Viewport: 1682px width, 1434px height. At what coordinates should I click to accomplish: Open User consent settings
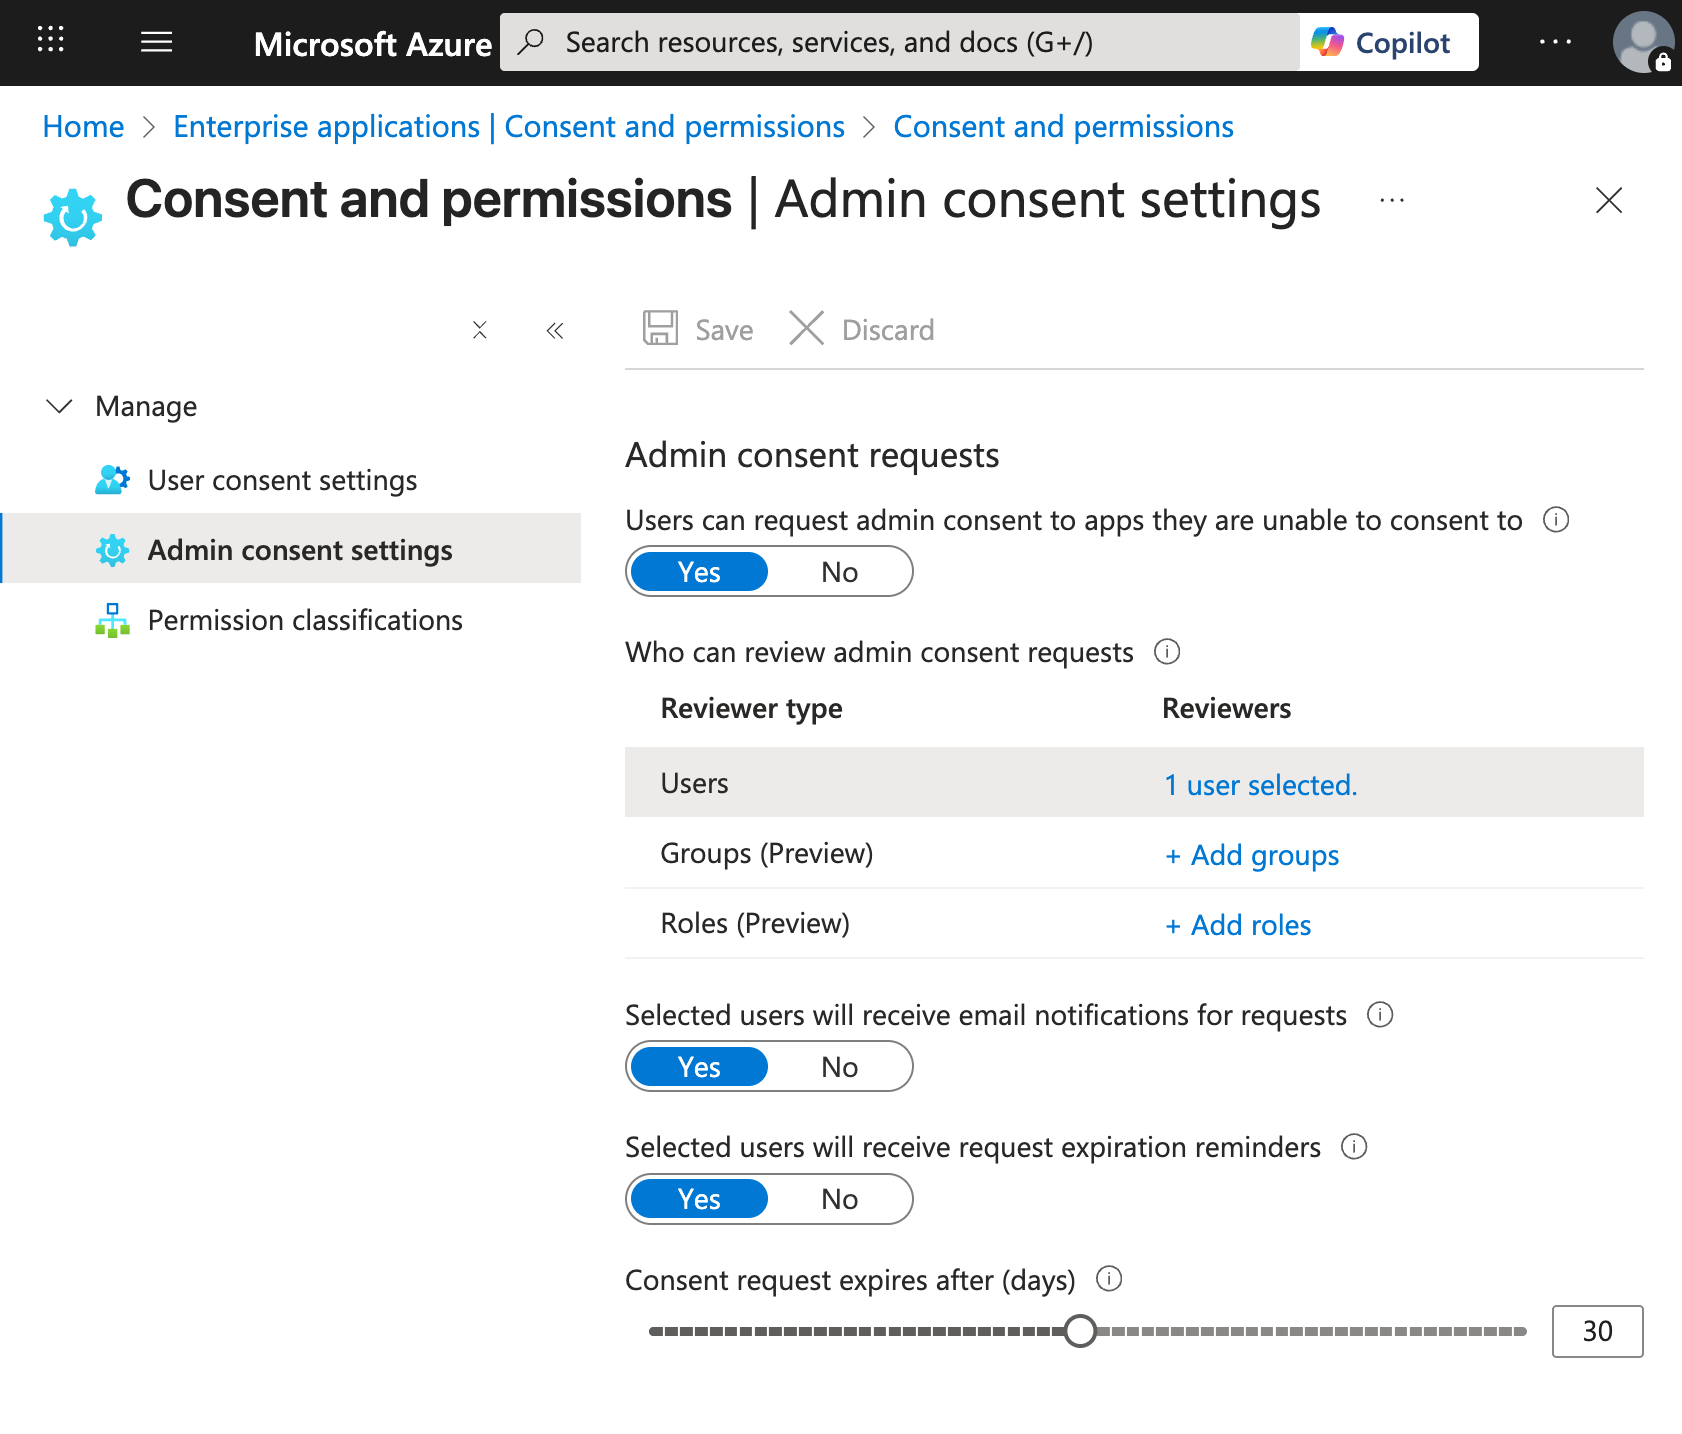pos(282,480)
